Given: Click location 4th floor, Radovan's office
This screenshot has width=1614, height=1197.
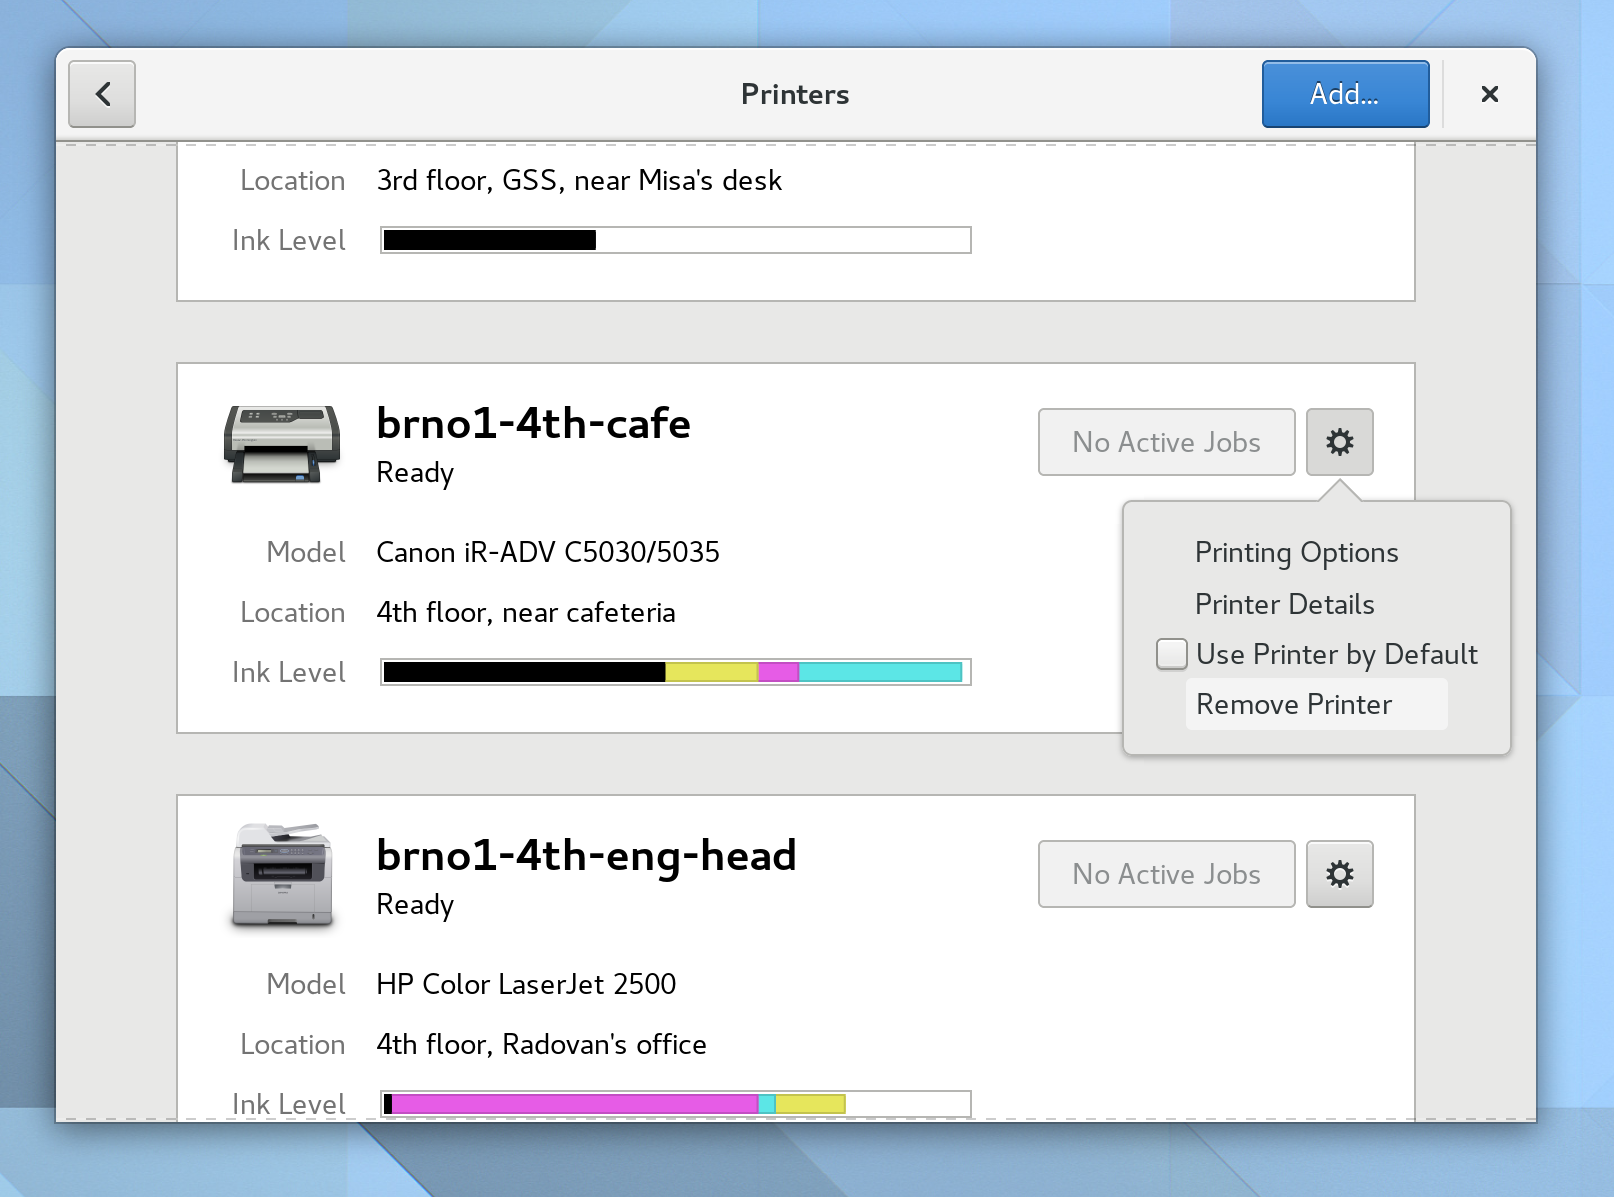Looking at the screenshot, I should click(541, 1044).
